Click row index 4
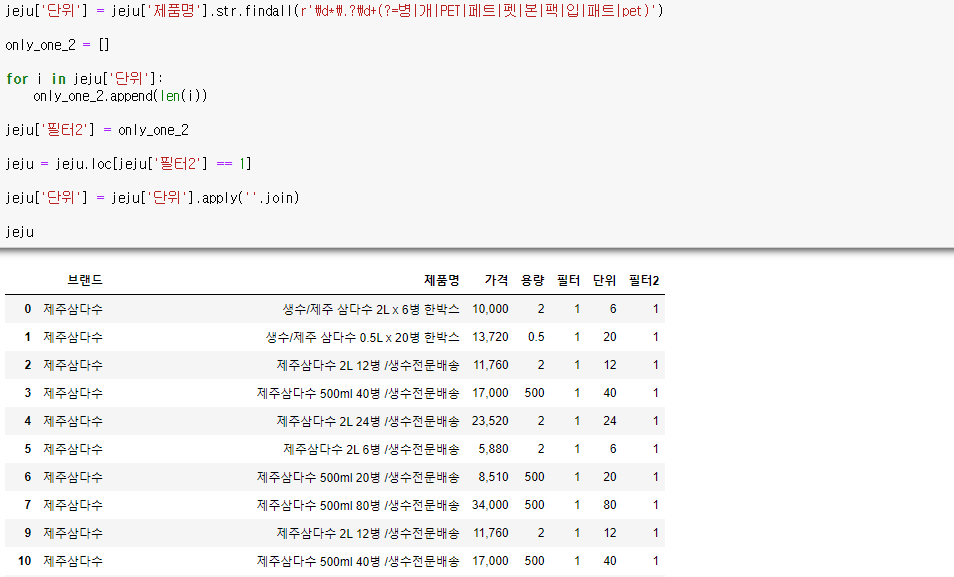Image resolution: width=954 pixels, height=577 pixels. tap(27, 421)
